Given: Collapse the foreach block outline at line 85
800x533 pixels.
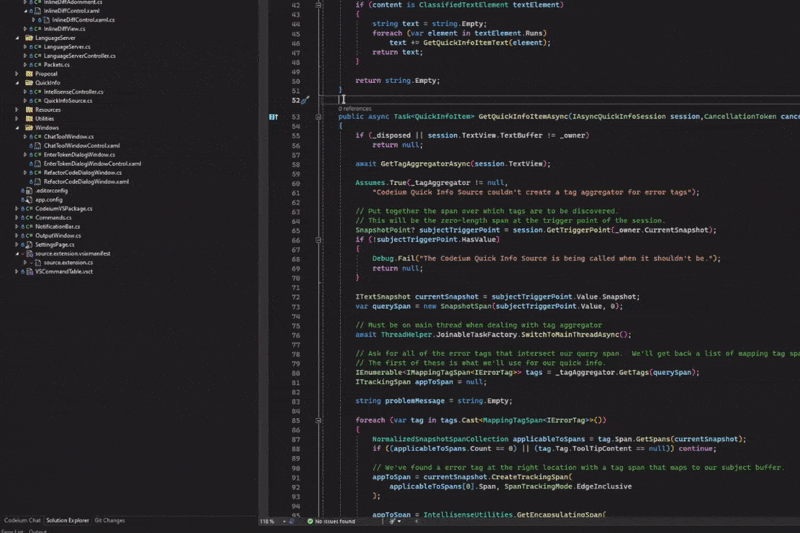Looking at the screenshot, I should click(318, 421).
